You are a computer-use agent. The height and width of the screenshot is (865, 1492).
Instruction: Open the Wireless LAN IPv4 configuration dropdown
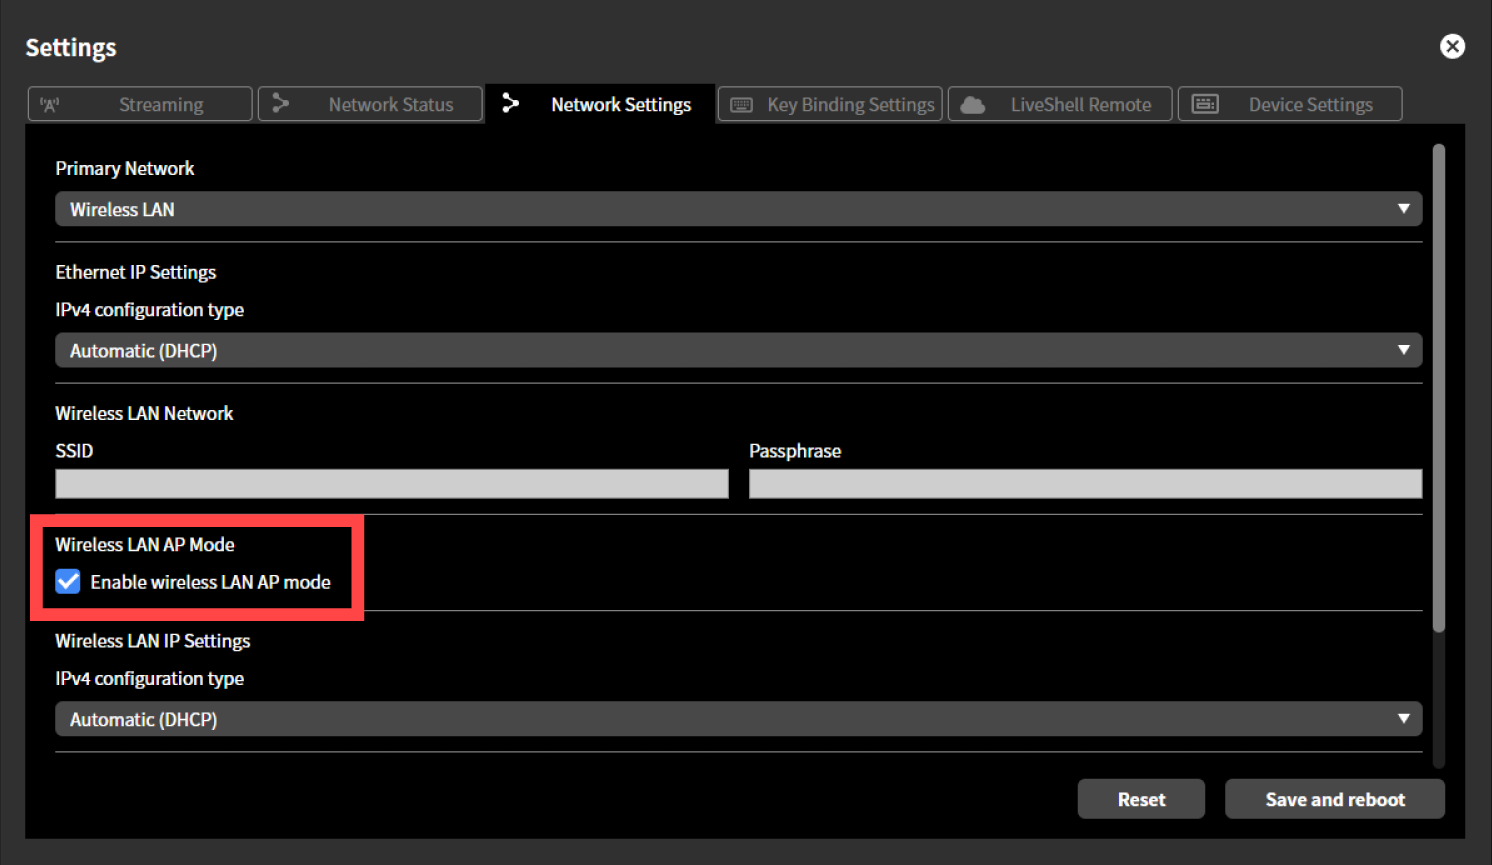coord(738,718)
